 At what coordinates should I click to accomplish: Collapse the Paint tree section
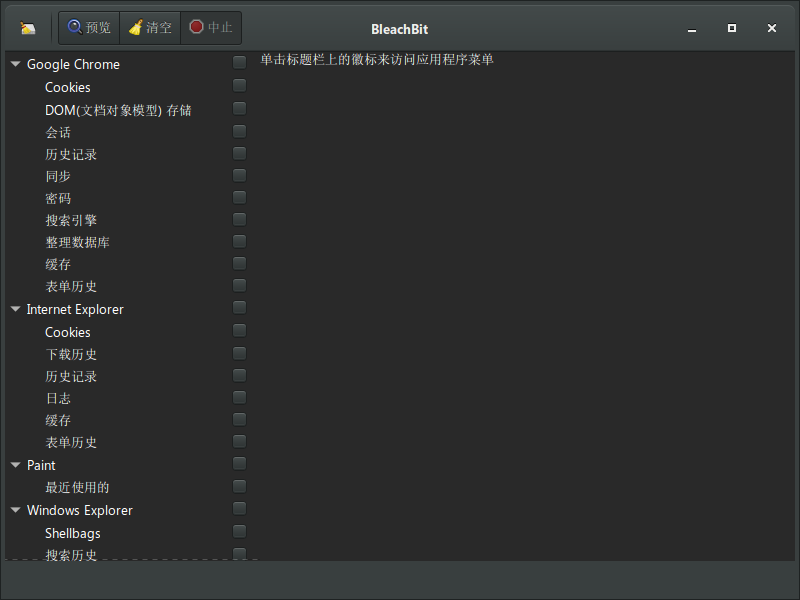click(x=15, y=465)
